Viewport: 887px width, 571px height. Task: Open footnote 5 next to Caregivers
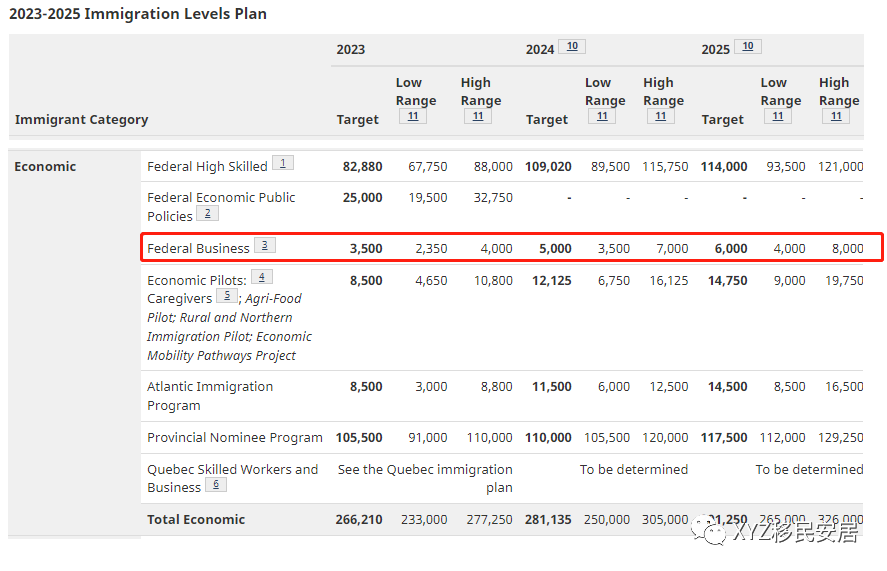227,295
